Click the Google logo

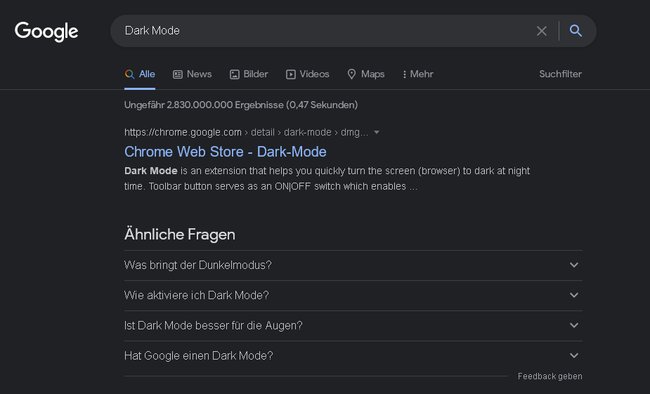(x=46, y=32)
